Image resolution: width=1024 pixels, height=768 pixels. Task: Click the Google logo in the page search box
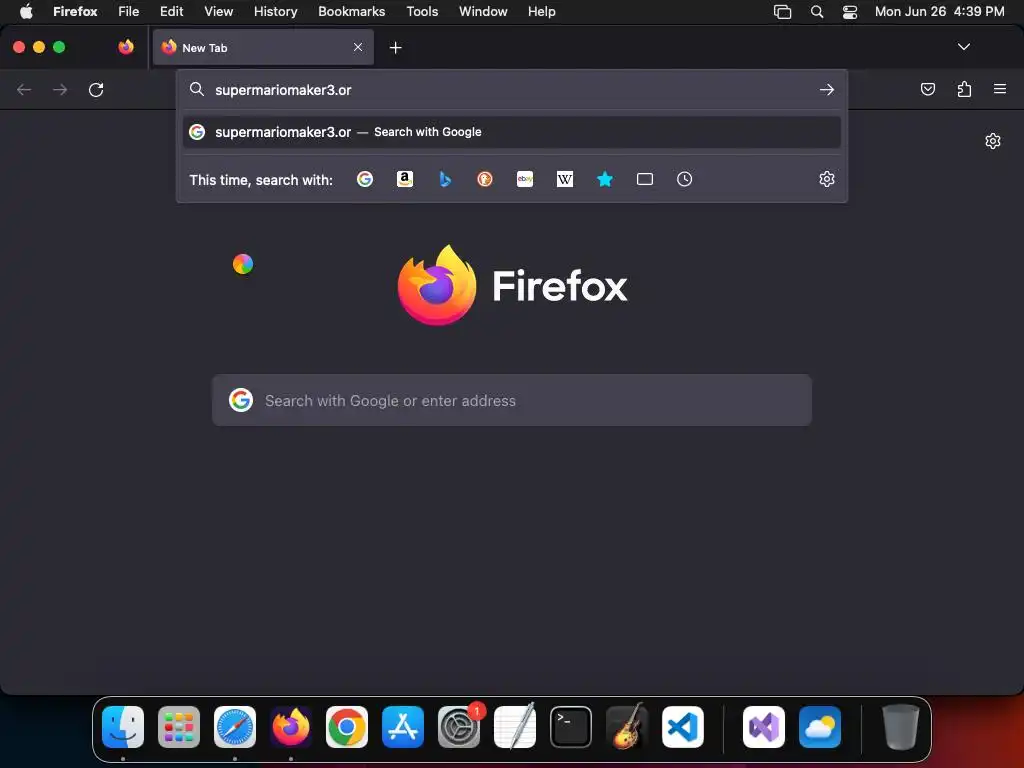tap(240, 400)
